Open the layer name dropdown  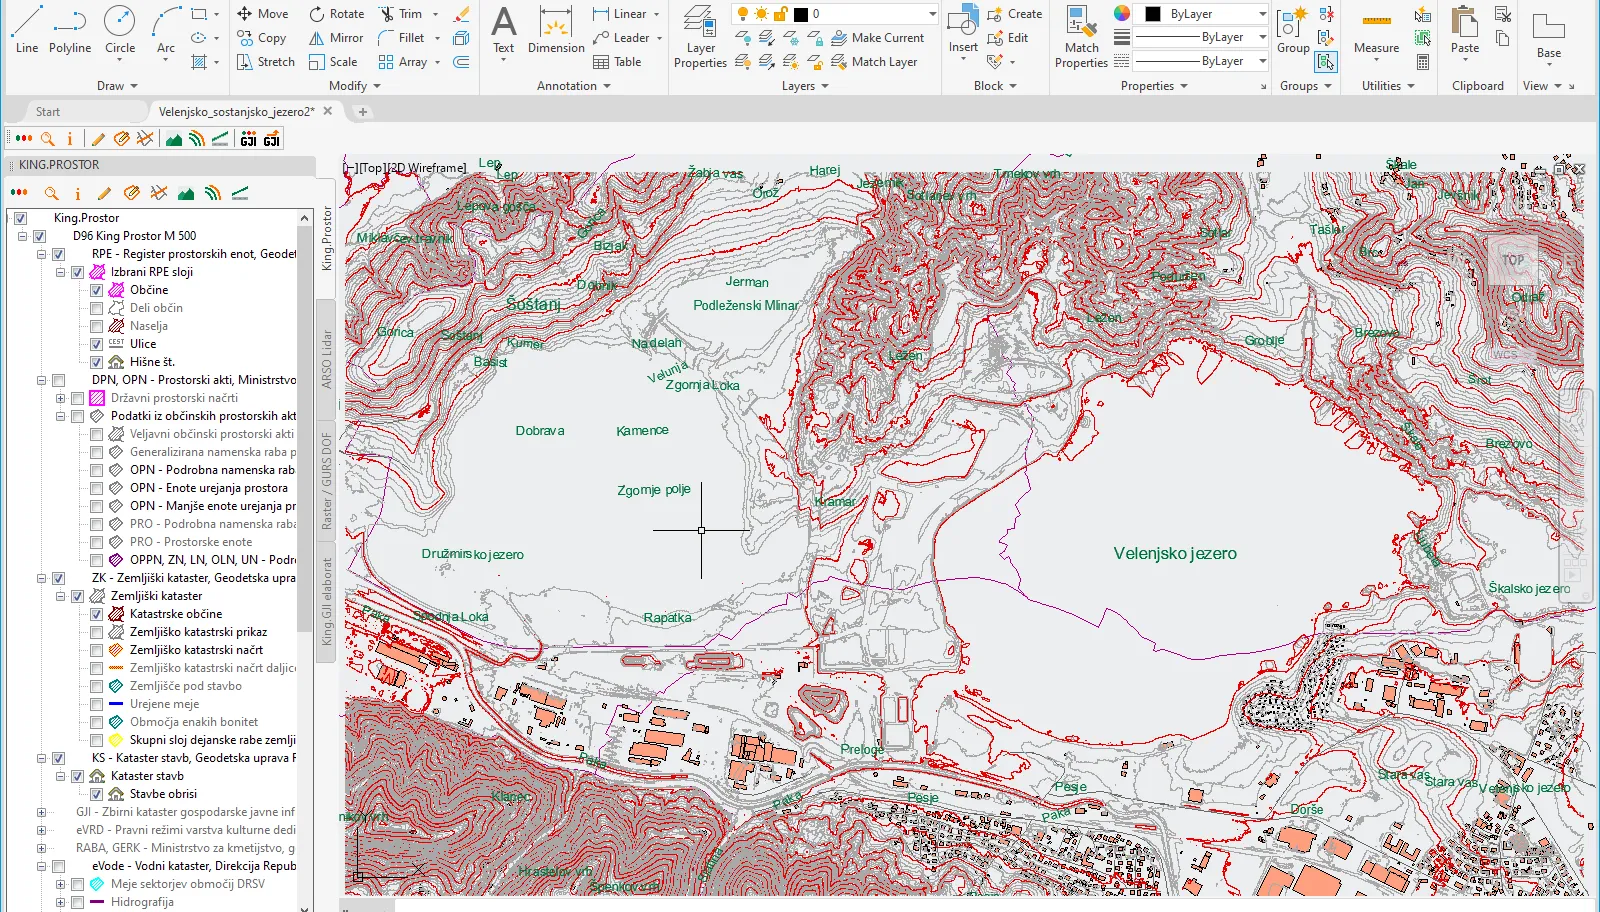click(932, 14)
